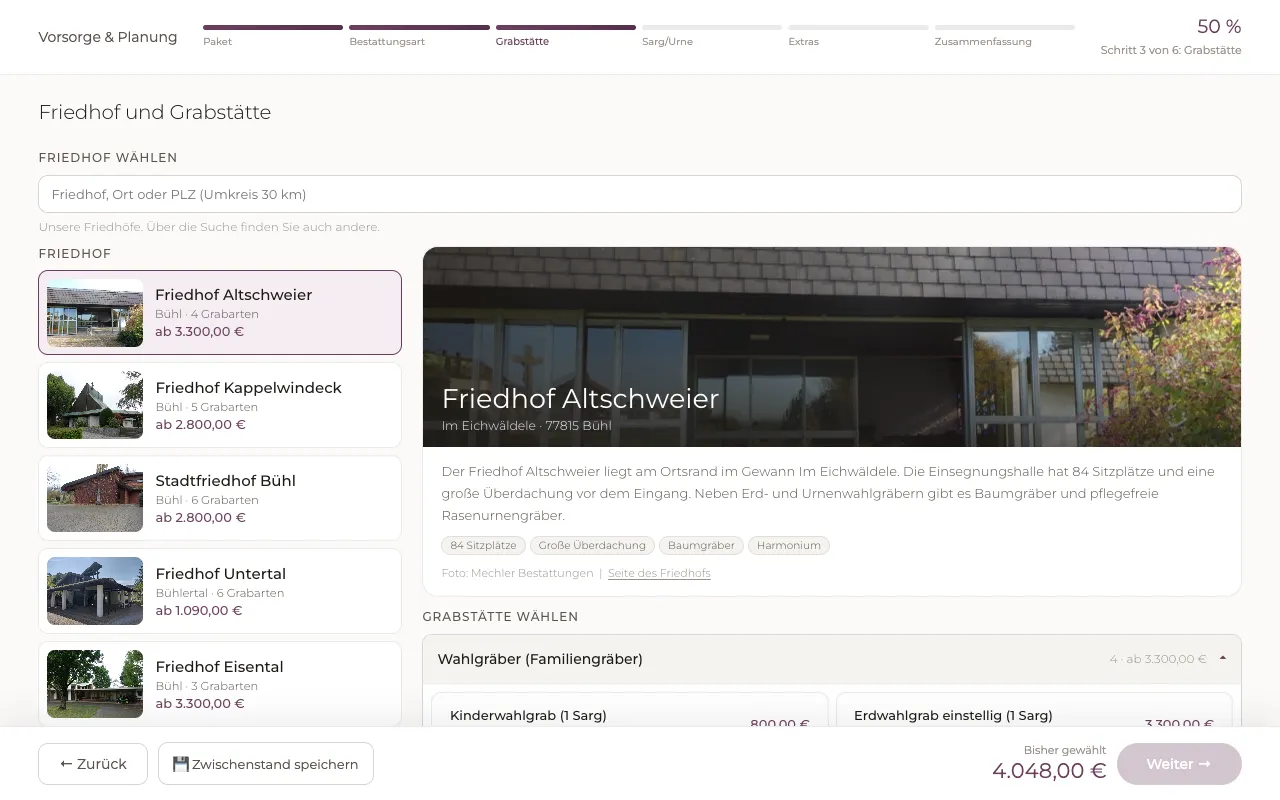Click the floppy disk save icon
This screenshot has width=1280, height=800.
coord(181,764)
